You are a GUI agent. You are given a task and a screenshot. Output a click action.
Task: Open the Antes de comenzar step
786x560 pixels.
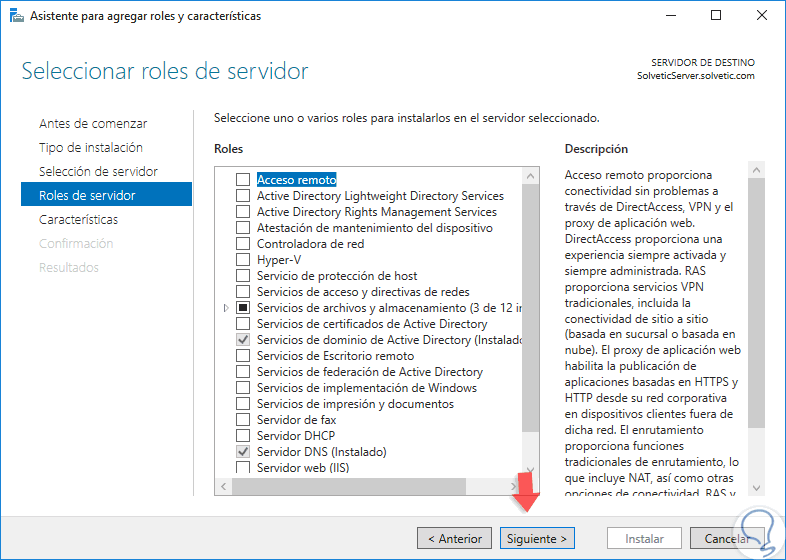pyautogui.click(x=93, y=123)
